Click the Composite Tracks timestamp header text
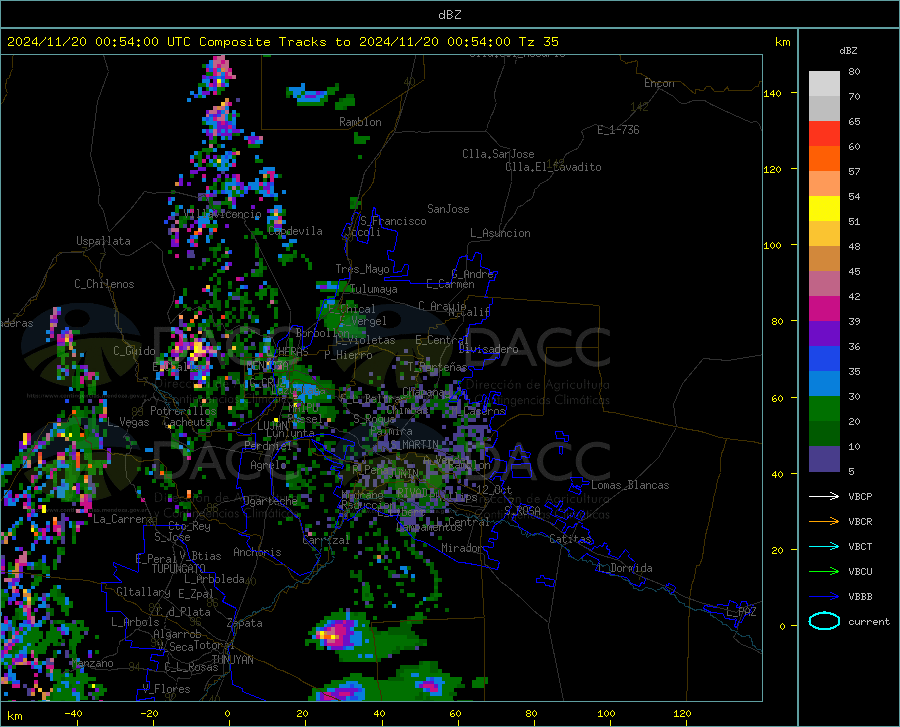 (283, 42)
